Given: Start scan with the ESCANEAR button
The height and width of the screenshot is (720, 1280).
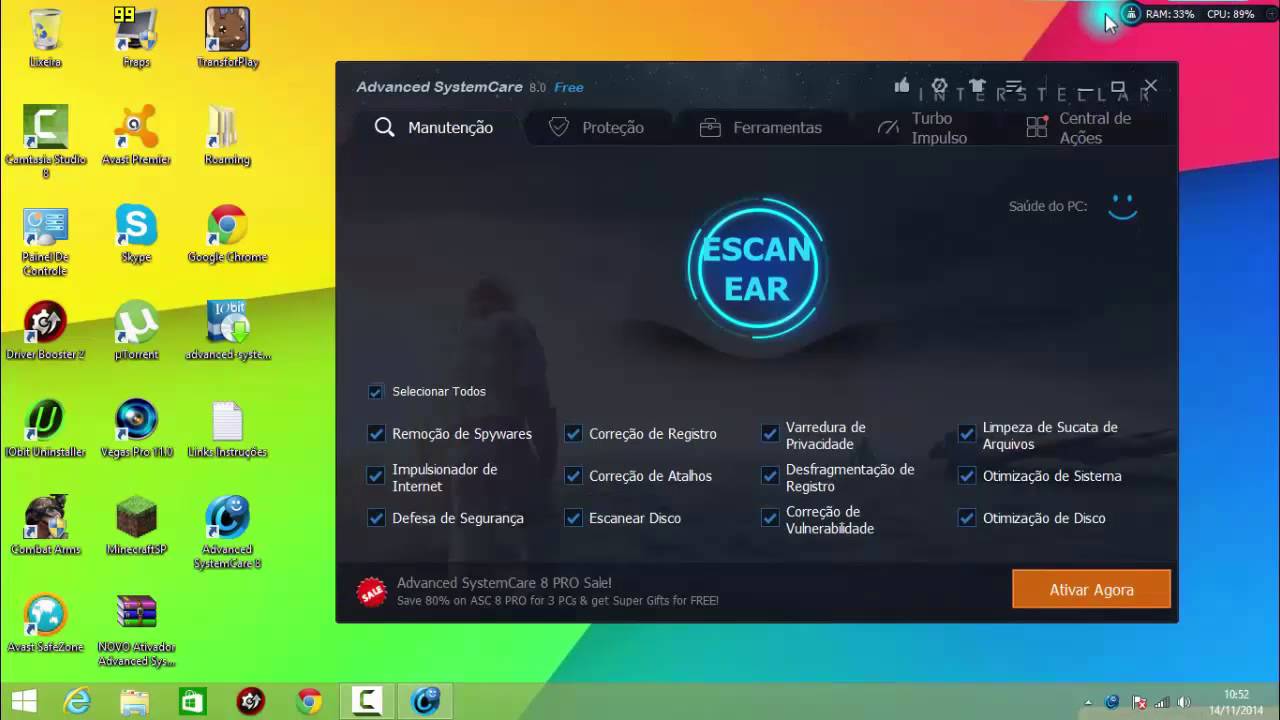Looking at the screenshot, I should pyautogui.click(x=757, y=268).
